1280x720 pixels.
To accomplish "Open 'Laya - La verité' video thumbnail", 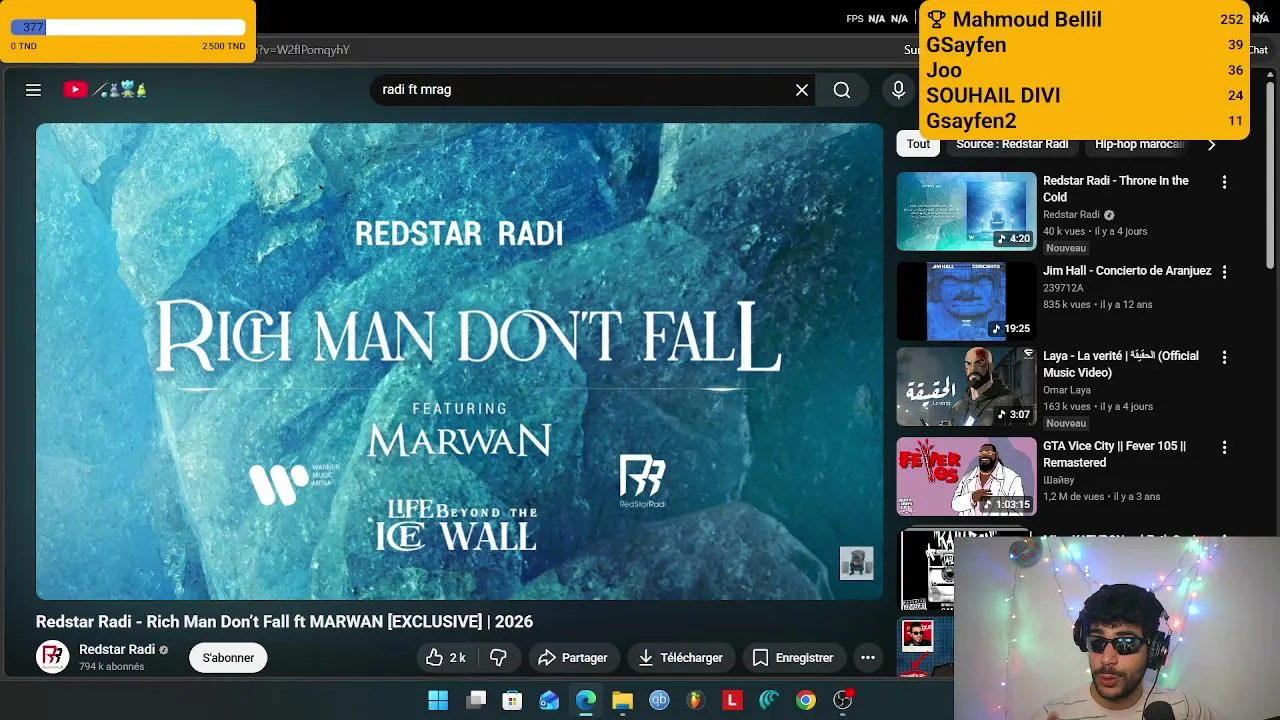I will (x=966, y=387).
